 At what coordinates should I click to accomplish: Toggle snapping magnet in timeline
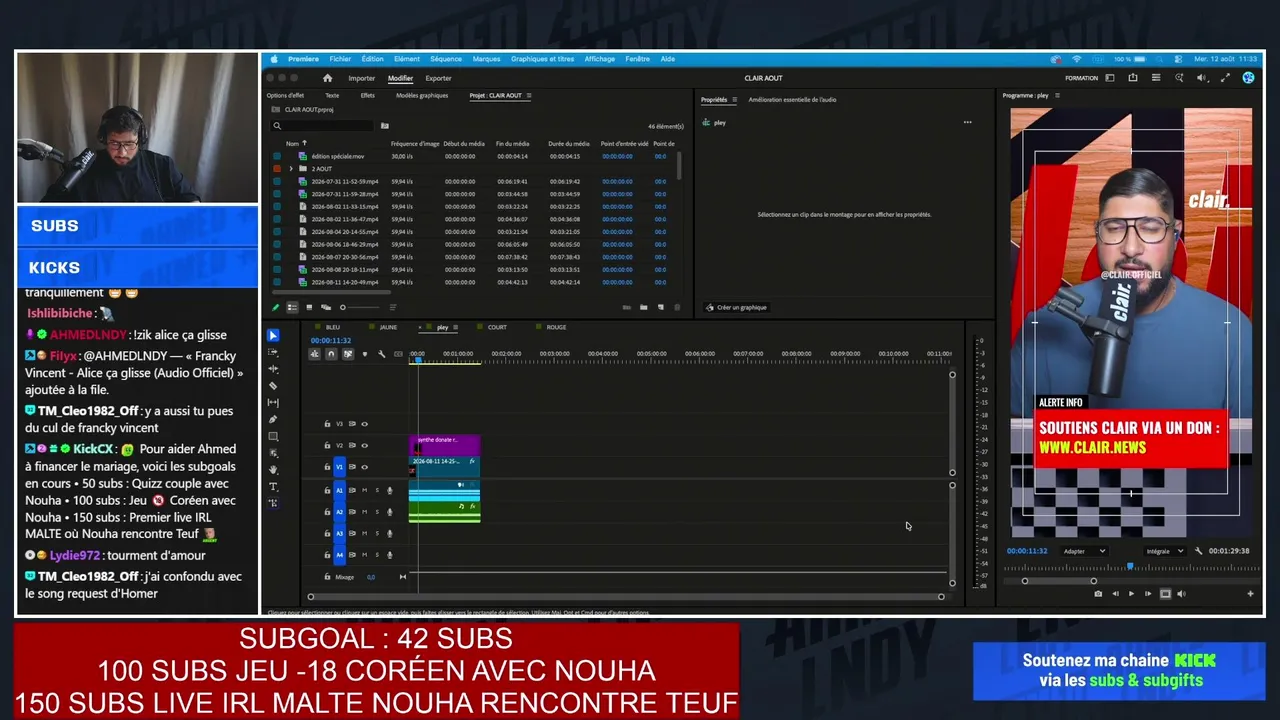331,354
